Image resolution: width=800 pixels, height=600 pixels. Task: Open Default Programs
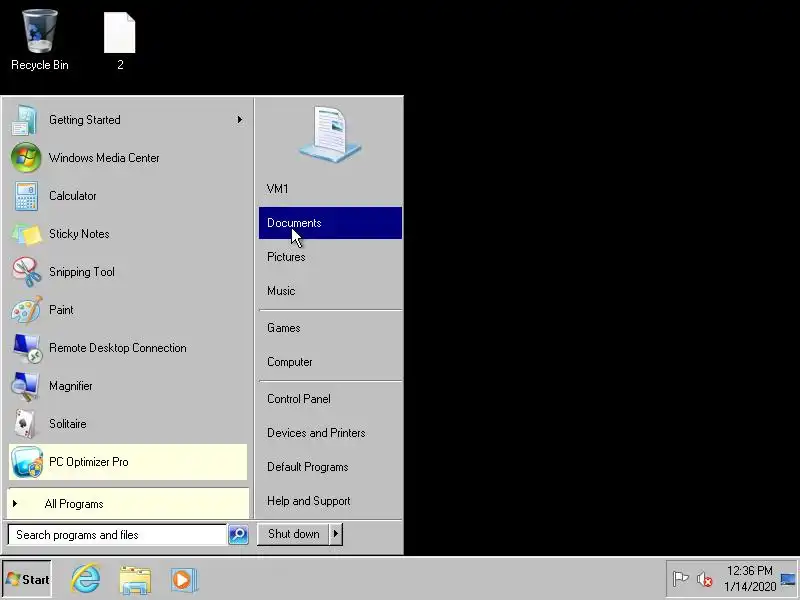click(330, 467)
